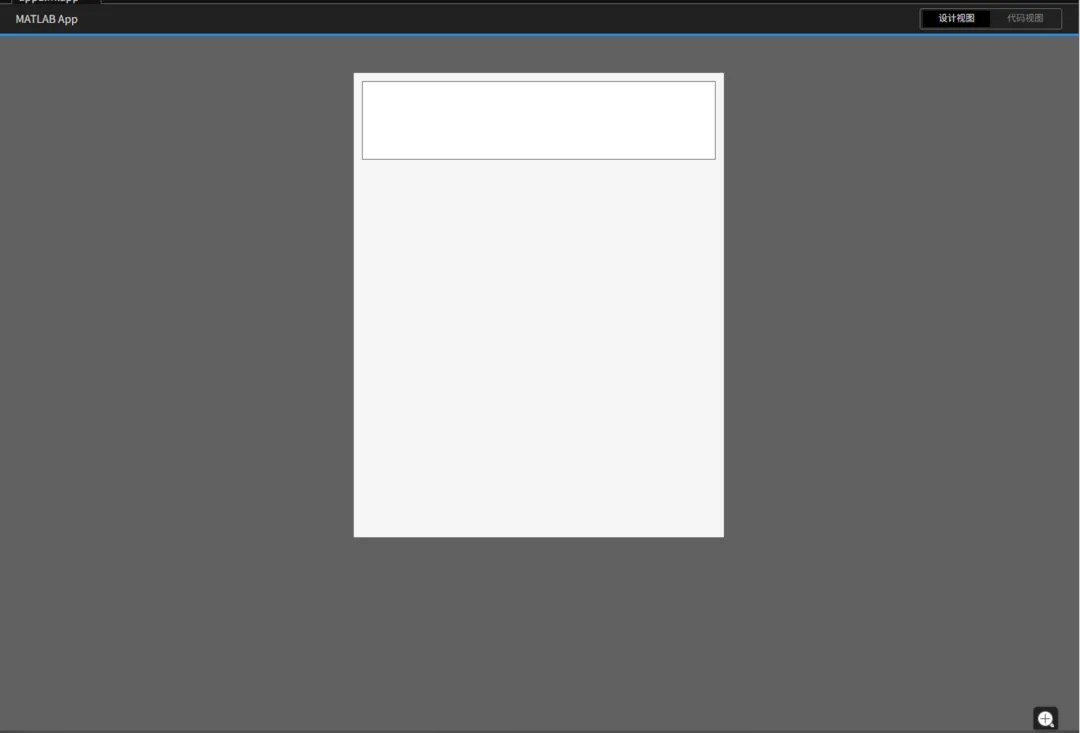Click the empty light-gray app canvas
The image size is (1080, 733).
pos(539,348)
